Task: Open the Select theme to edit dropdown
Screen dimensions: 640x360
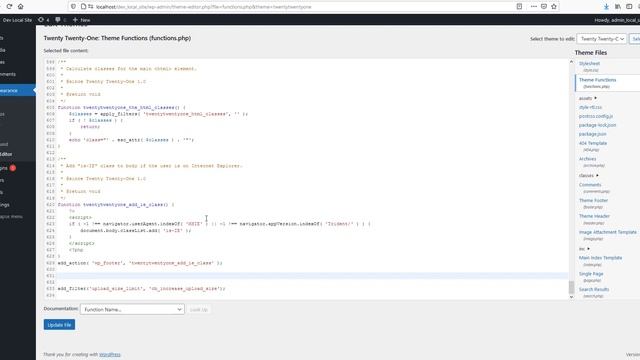Action: point(601,39)
